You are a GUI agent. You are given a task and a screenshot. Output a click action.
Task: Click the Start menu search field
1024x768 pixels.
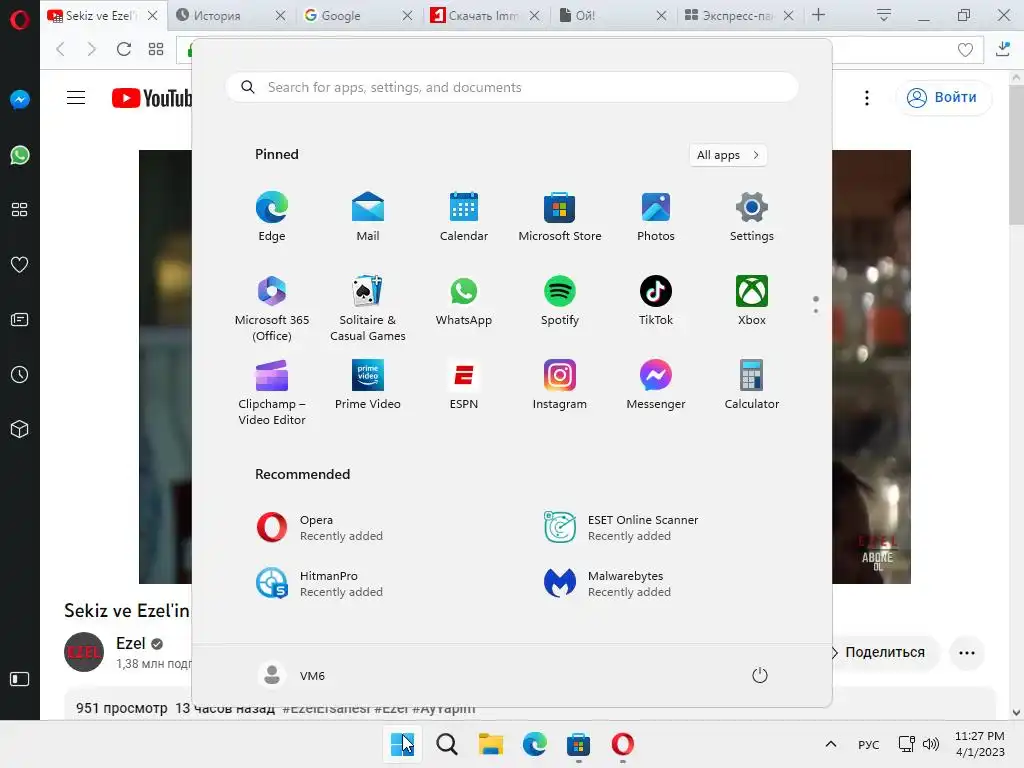511,88
